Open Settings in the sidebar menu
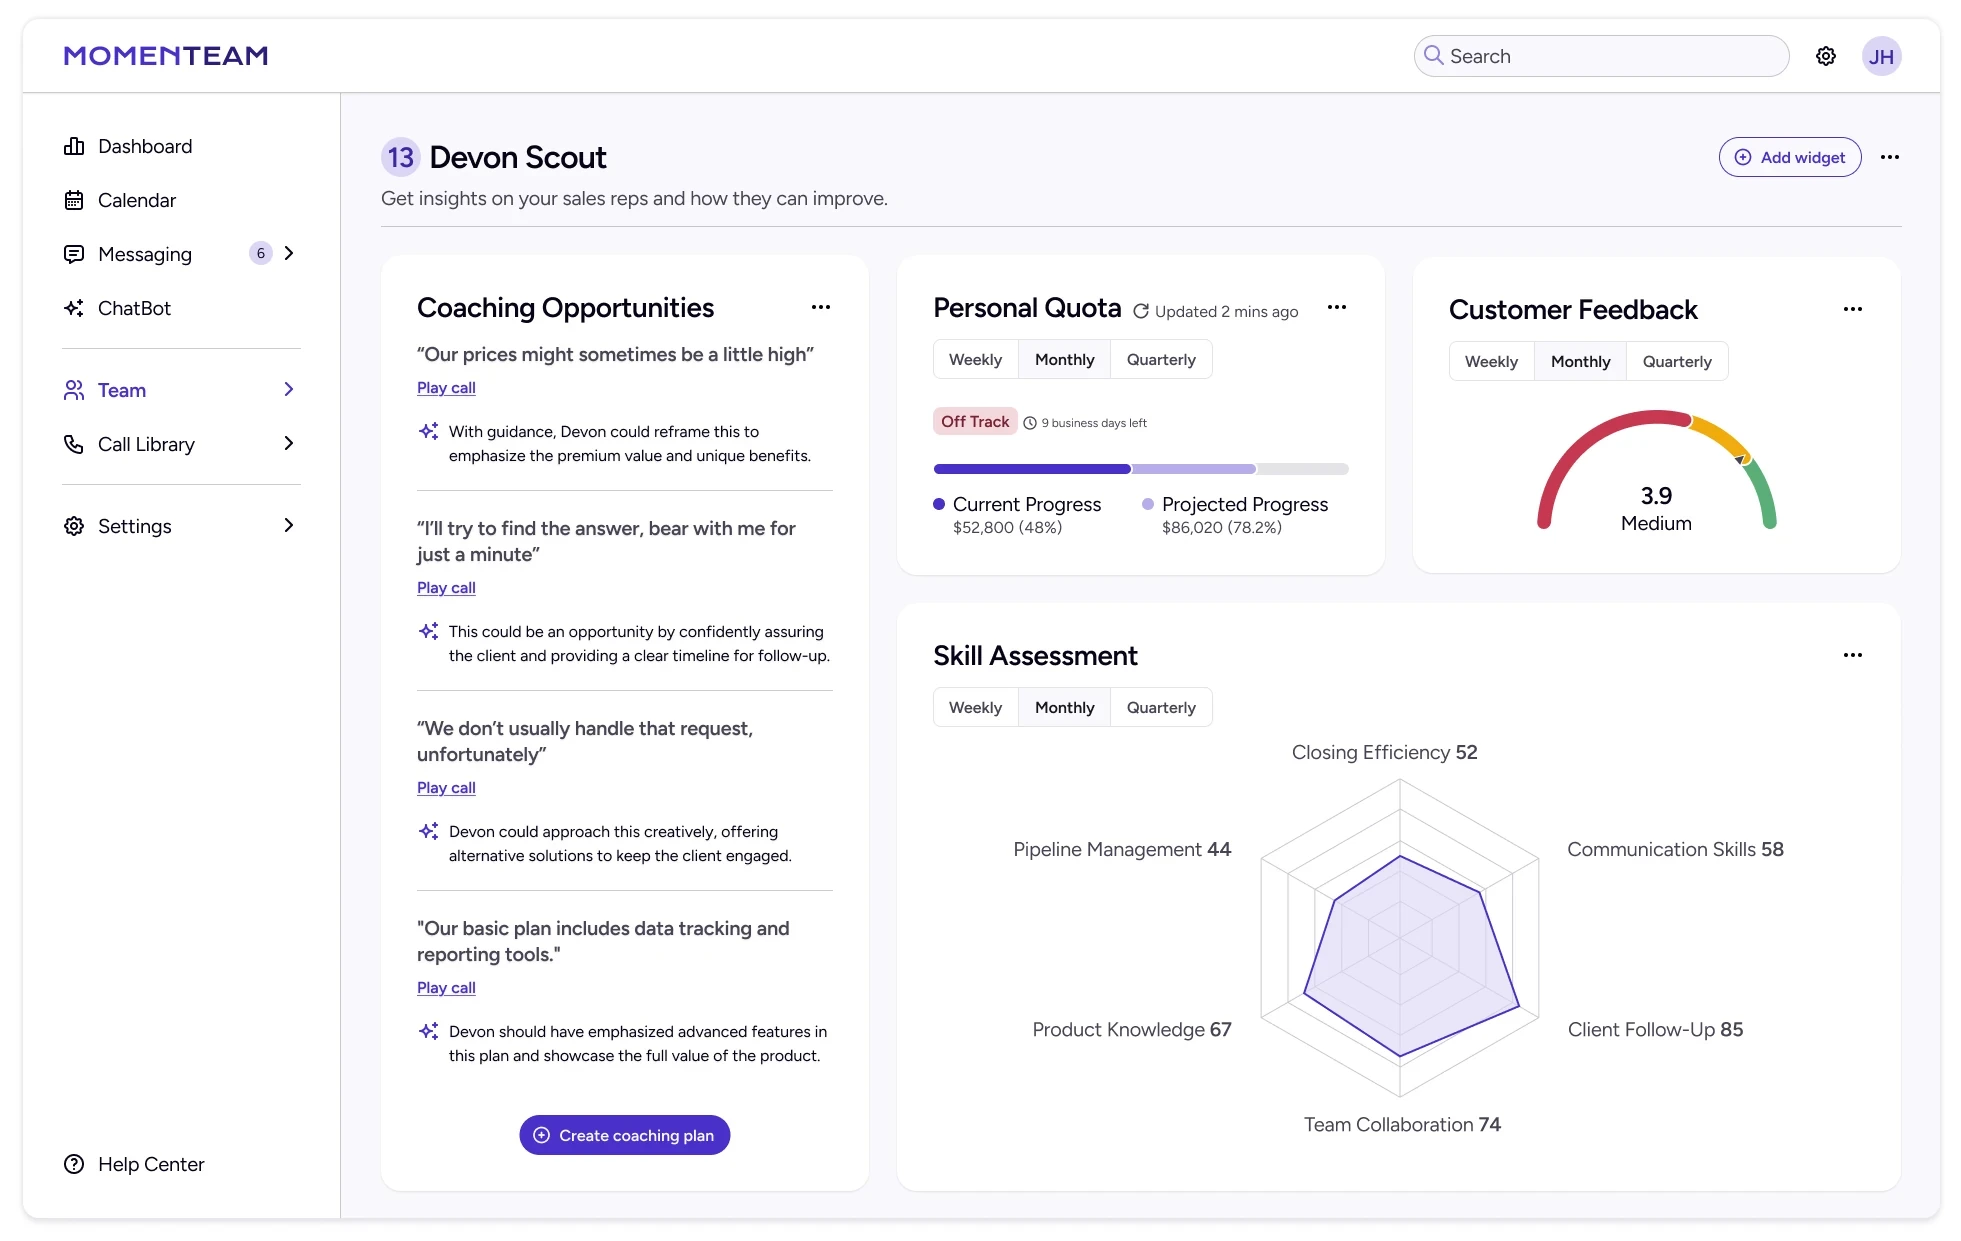The image size is (1961, 1241). (x=134, y=526)
